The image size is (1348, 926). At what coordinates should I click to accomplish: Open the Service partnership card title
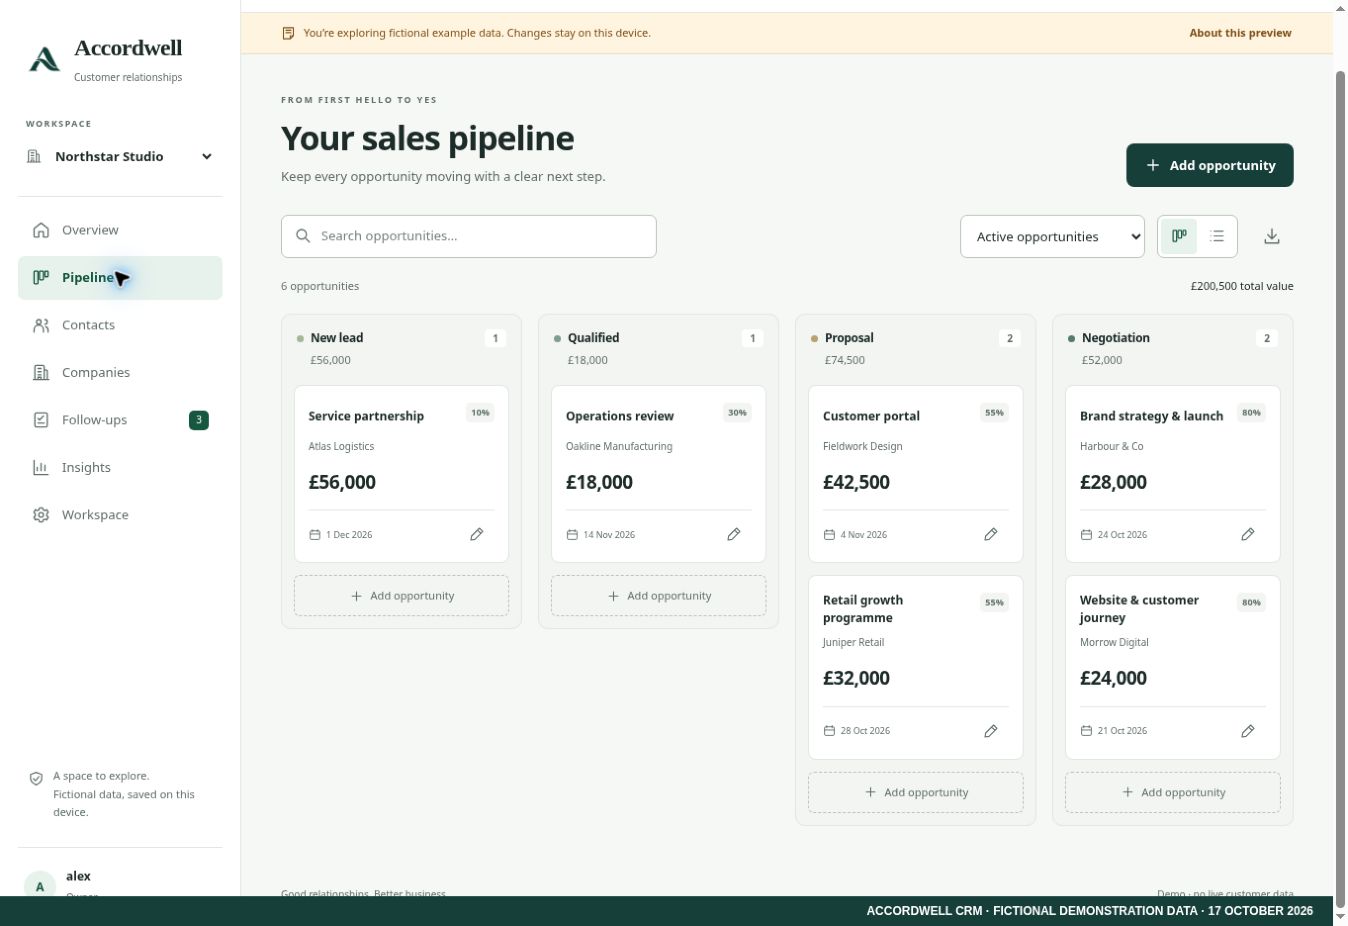[366, 416]
